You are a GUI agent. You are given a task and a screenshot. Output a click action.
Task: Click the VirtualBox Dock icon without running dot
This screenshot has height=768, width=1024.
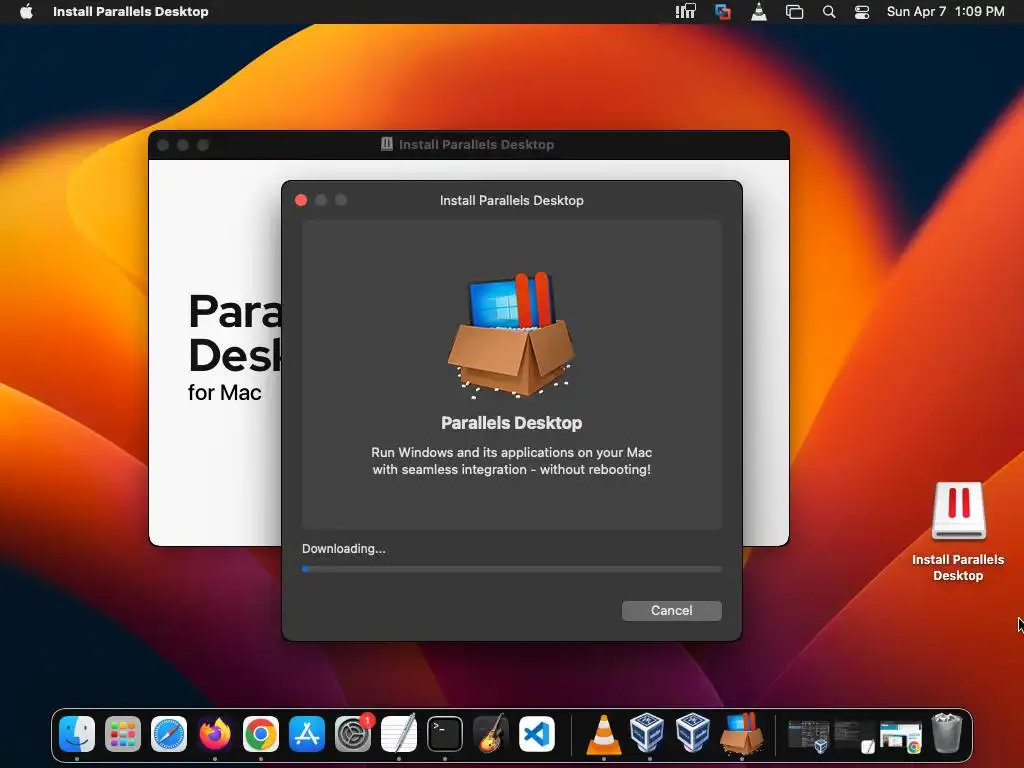[693, 733]
